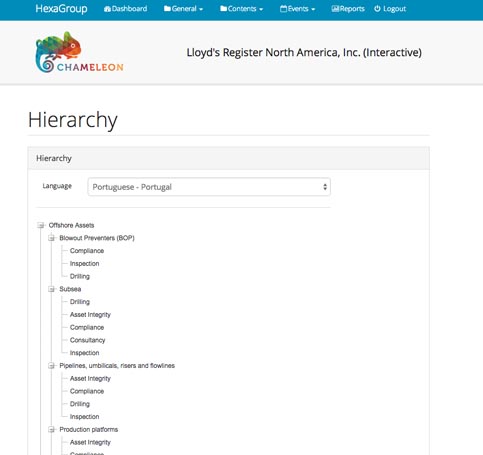
Task: Collapse the Blowout Preventers (BOP) node
Action: coord(51,238)
